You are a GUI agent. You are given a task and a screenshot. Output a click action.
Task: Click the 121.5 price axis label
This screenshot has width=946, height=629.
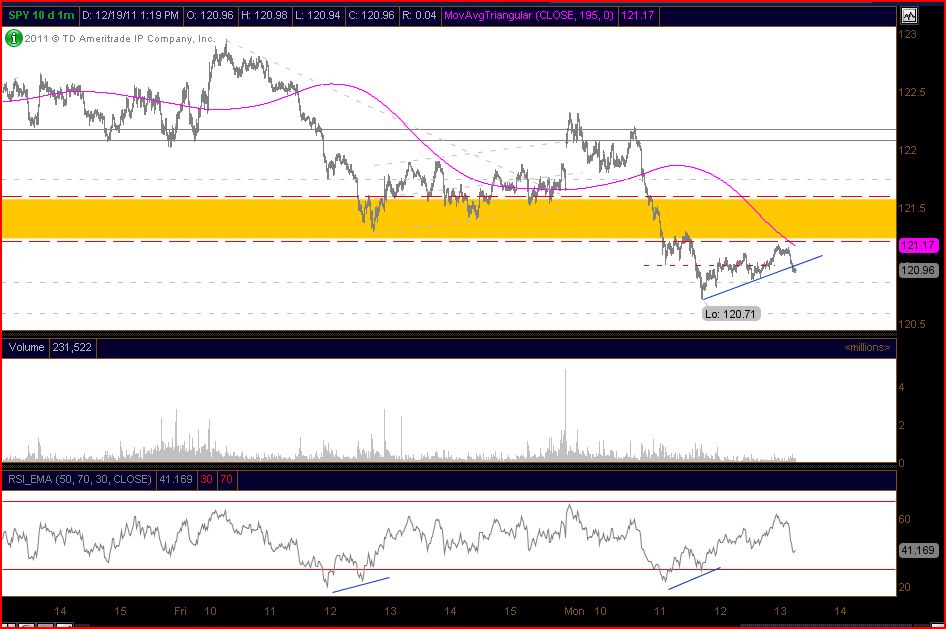tap(912, 208)
